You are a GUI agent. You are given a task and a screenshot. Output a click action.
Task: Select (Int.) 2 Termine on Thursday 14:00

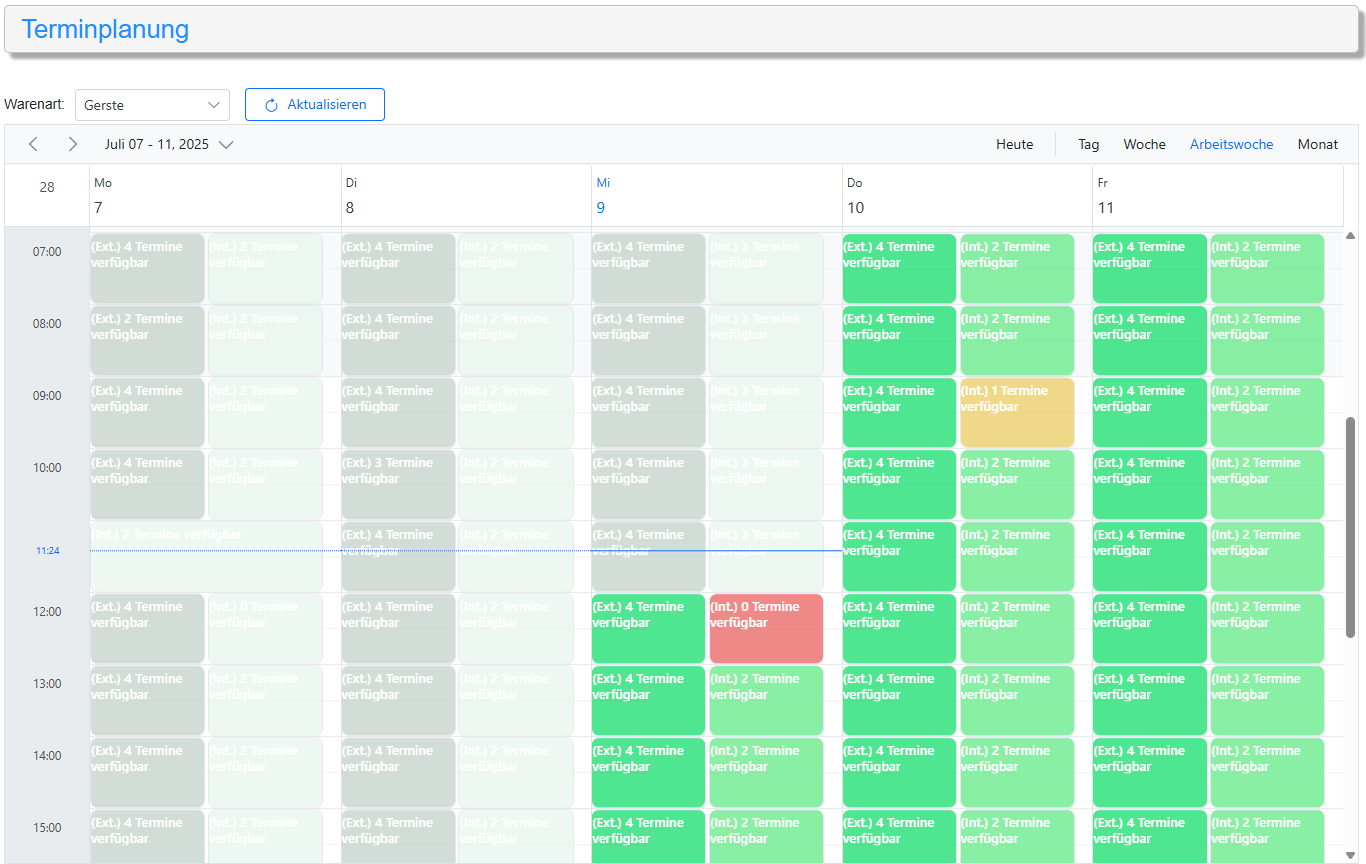1017,772
